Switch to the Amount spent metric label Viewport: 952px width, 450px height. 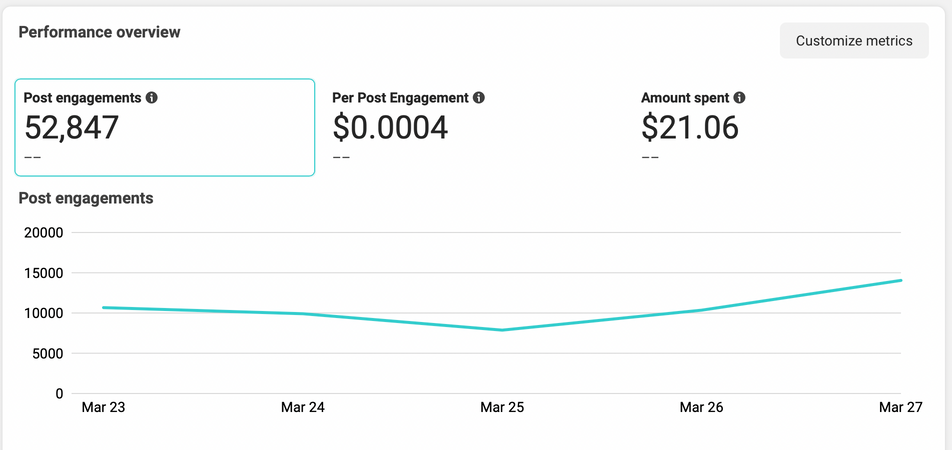tap(686, 98)
